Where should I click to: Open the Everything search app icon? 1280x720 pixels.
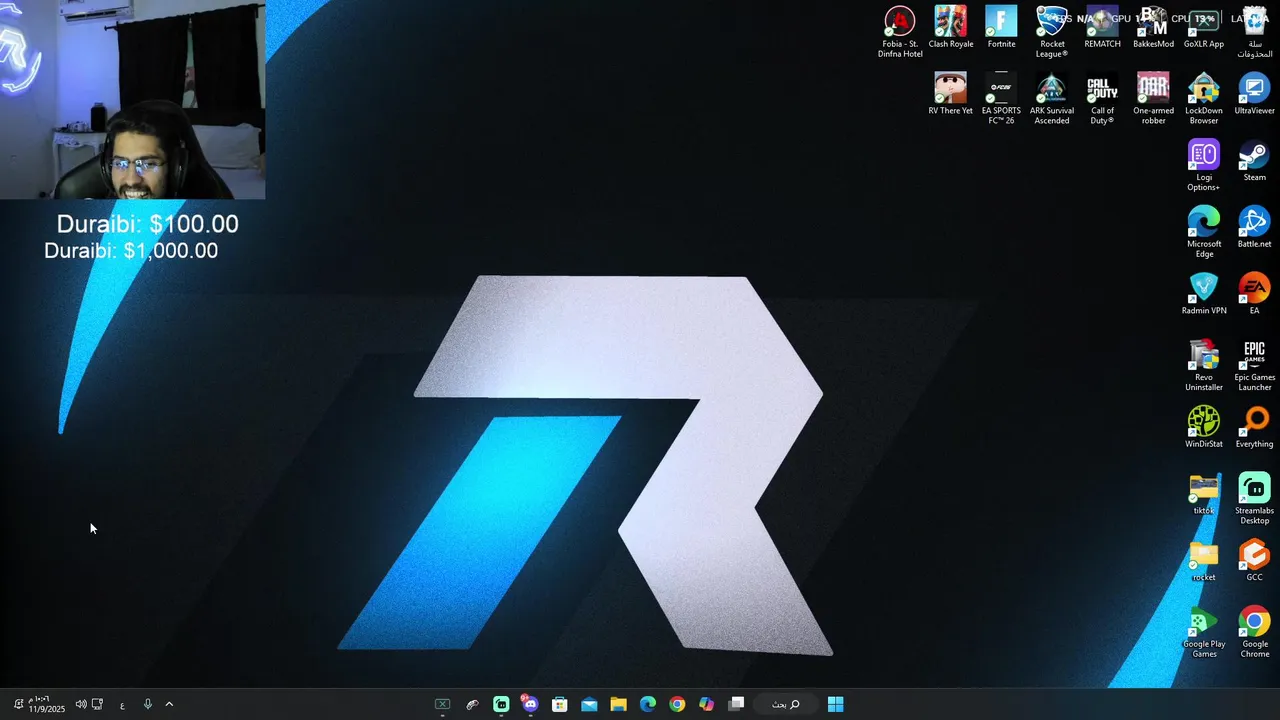tap(1254, 428)
